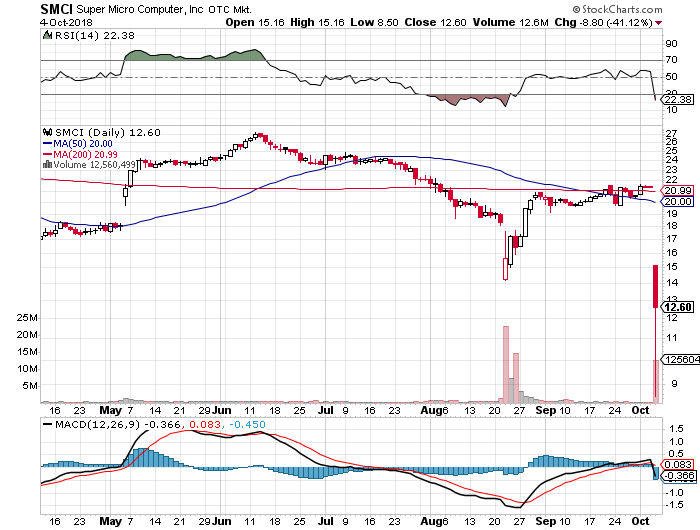
Task: Click the -1.5 label on the MACD axis
Action: pyautogui.click(x=675, y=505)
